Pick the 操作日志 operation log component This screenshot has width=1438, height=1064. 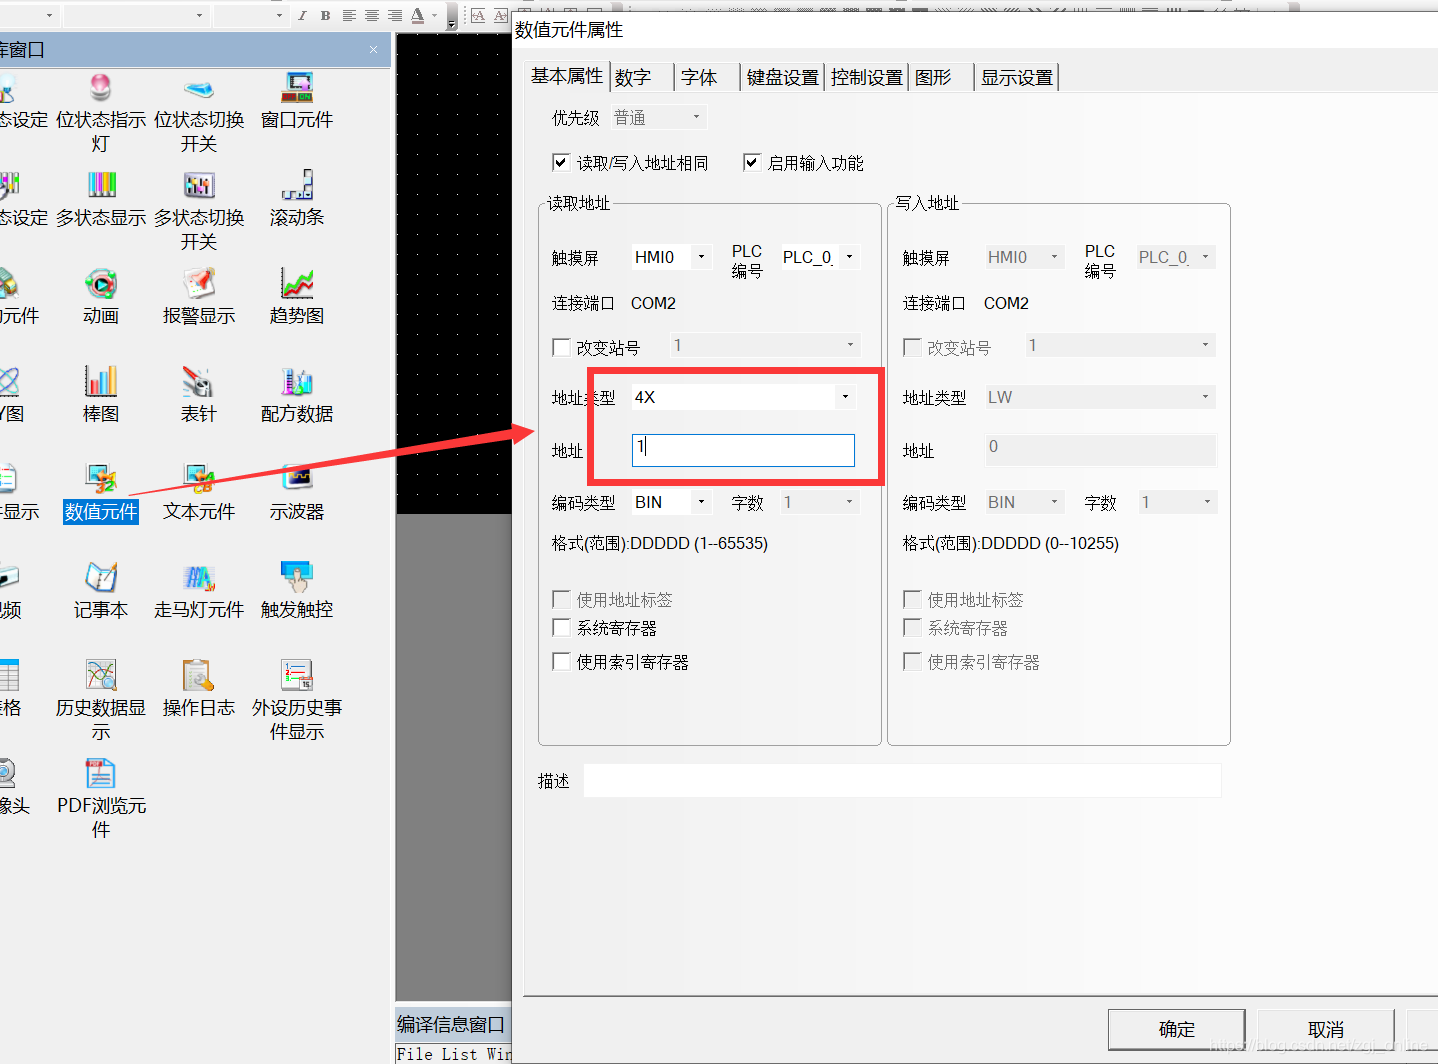(199, 675)
